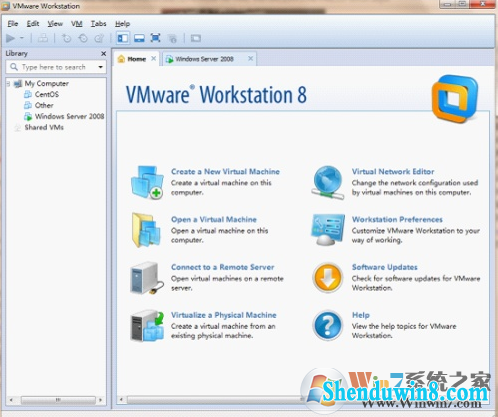
Task: Click the Software Updates download arrow icon
Action: point(328,278)
